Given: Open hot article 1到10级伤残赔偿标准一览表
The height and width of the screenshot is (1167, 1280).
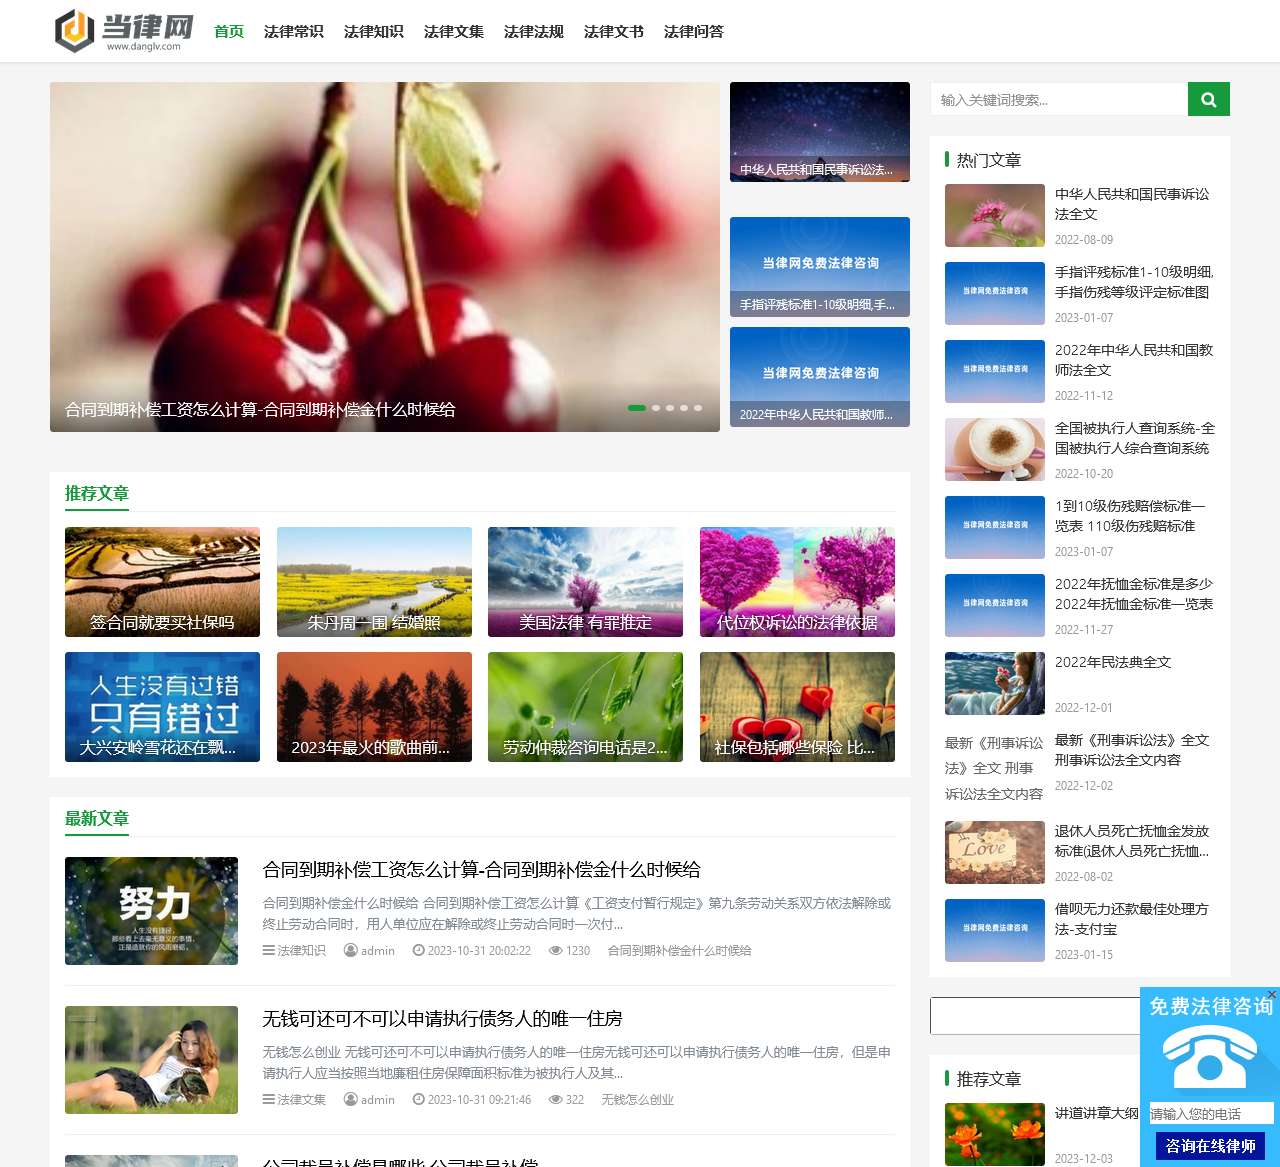Looking at the screenshot, I should click(1130, 516).
